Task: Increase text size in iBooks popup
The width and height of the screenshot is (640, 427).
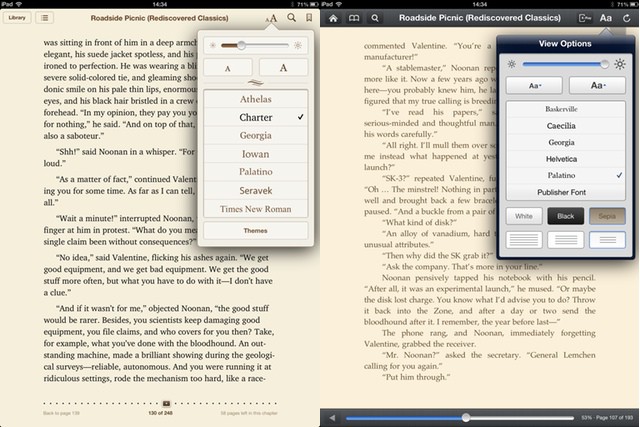Action: 282,67
